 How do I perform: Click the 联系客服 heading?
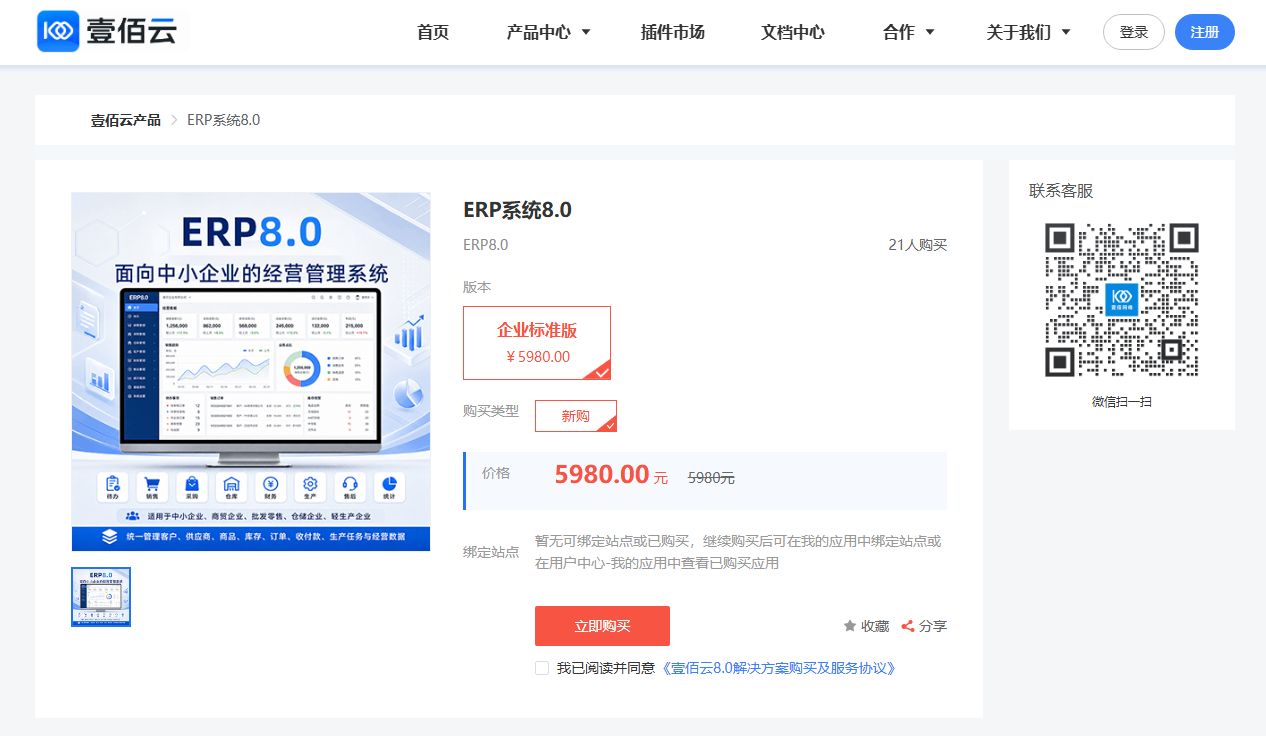pos(1061,191)
